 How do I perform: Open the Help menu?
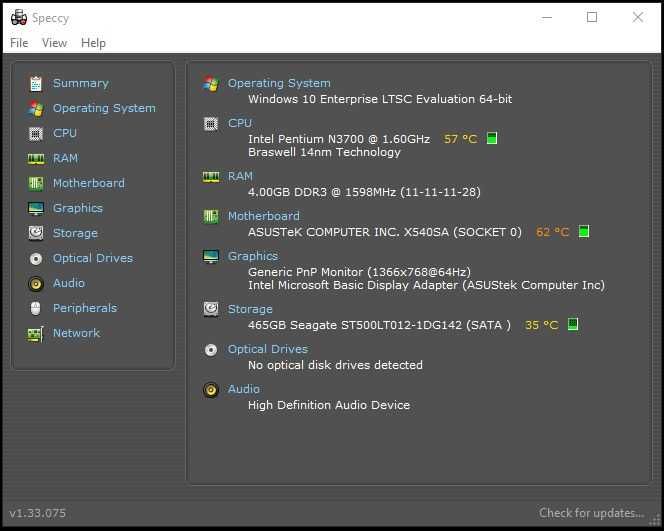pyautogui.click(x=93, y=43)
